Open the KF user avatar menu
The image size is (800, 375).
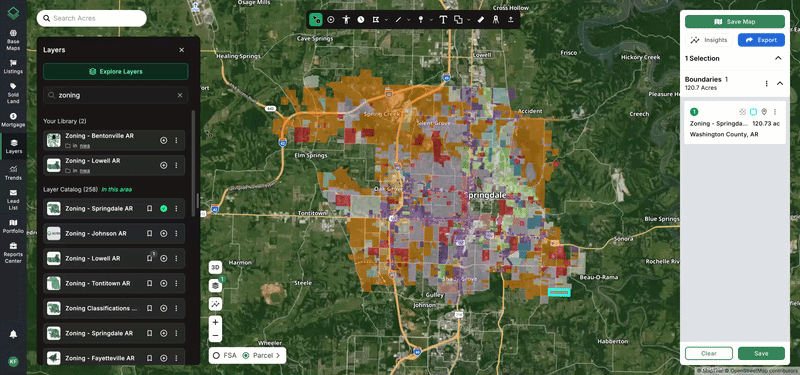pos(13,361)
